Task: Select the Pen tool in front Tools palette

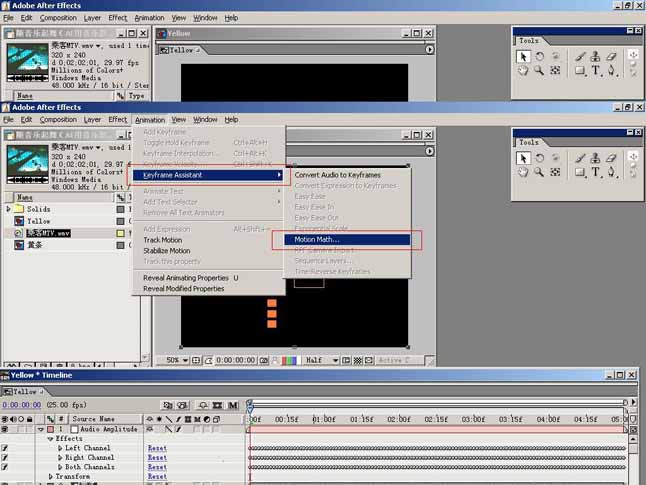Action: (612, 172)
